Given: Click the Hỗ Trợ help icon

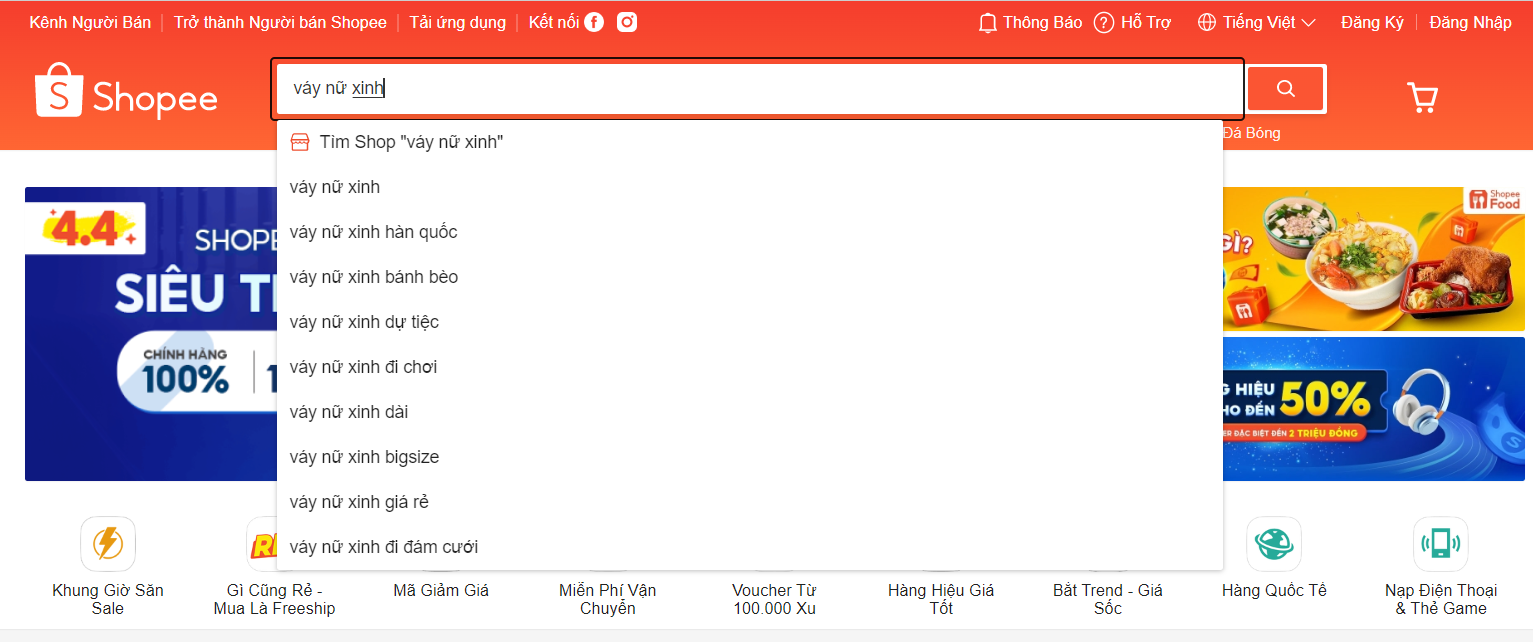Looking at the screenshot, I should 1104,22.
